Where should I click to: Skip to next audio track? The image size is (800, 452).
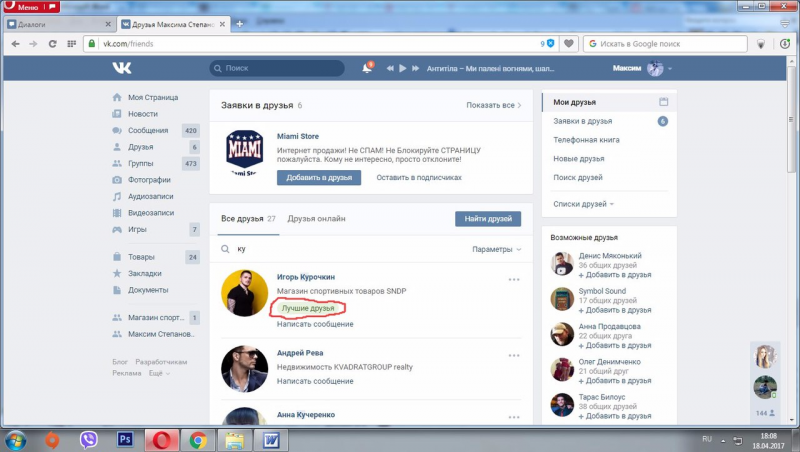pos(415,68)
